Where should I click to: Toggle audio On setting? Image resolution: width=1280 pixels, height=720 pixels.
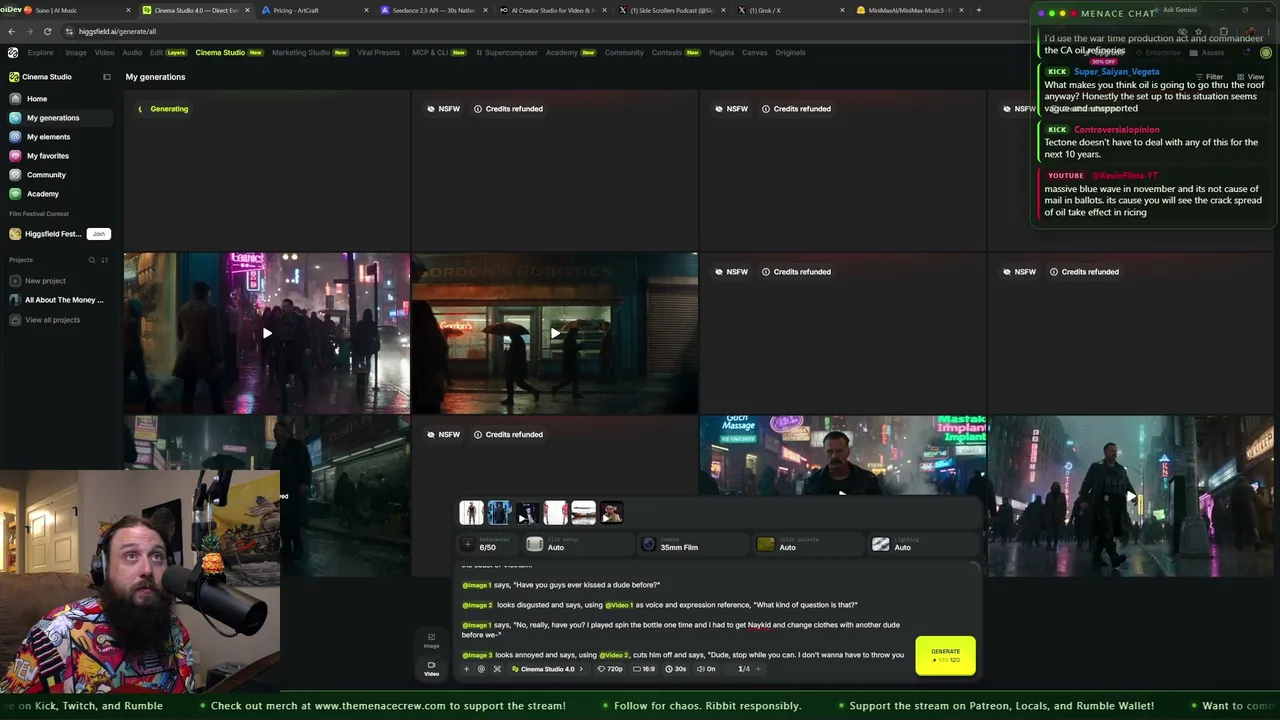coord(706,669)
